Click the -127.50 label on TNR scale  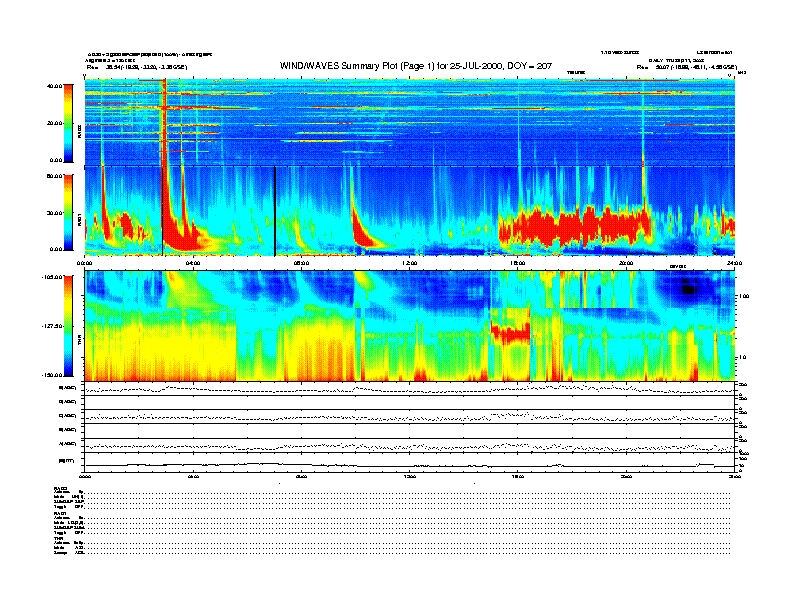(52, 326)
